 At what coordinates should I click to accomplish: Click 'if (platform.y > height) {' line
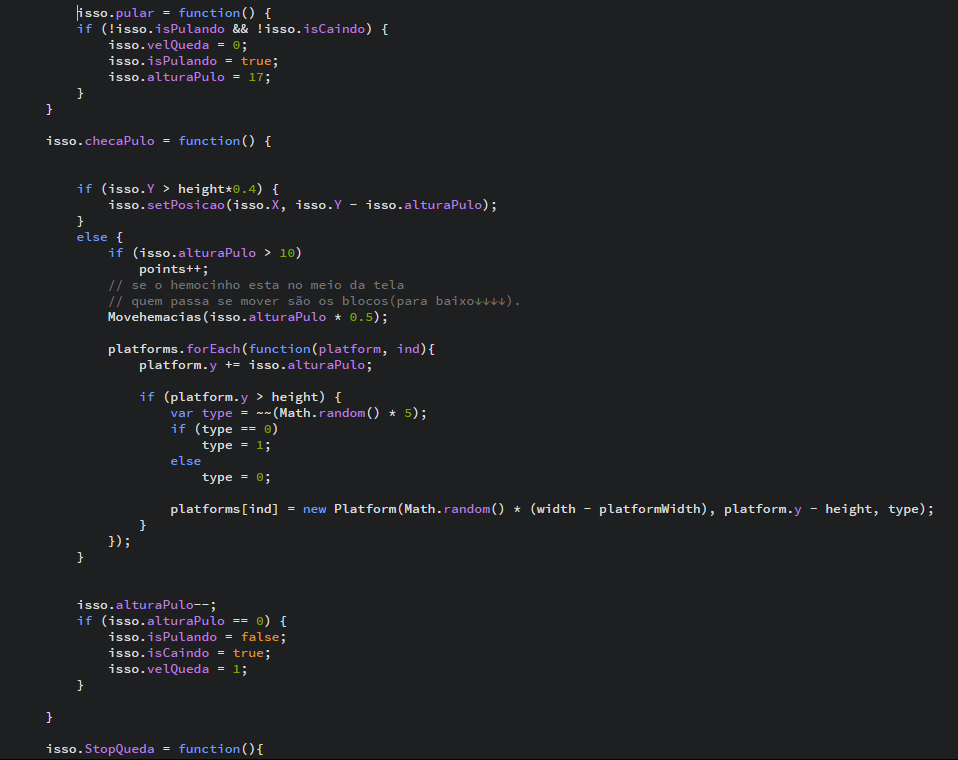click(240, 396)
